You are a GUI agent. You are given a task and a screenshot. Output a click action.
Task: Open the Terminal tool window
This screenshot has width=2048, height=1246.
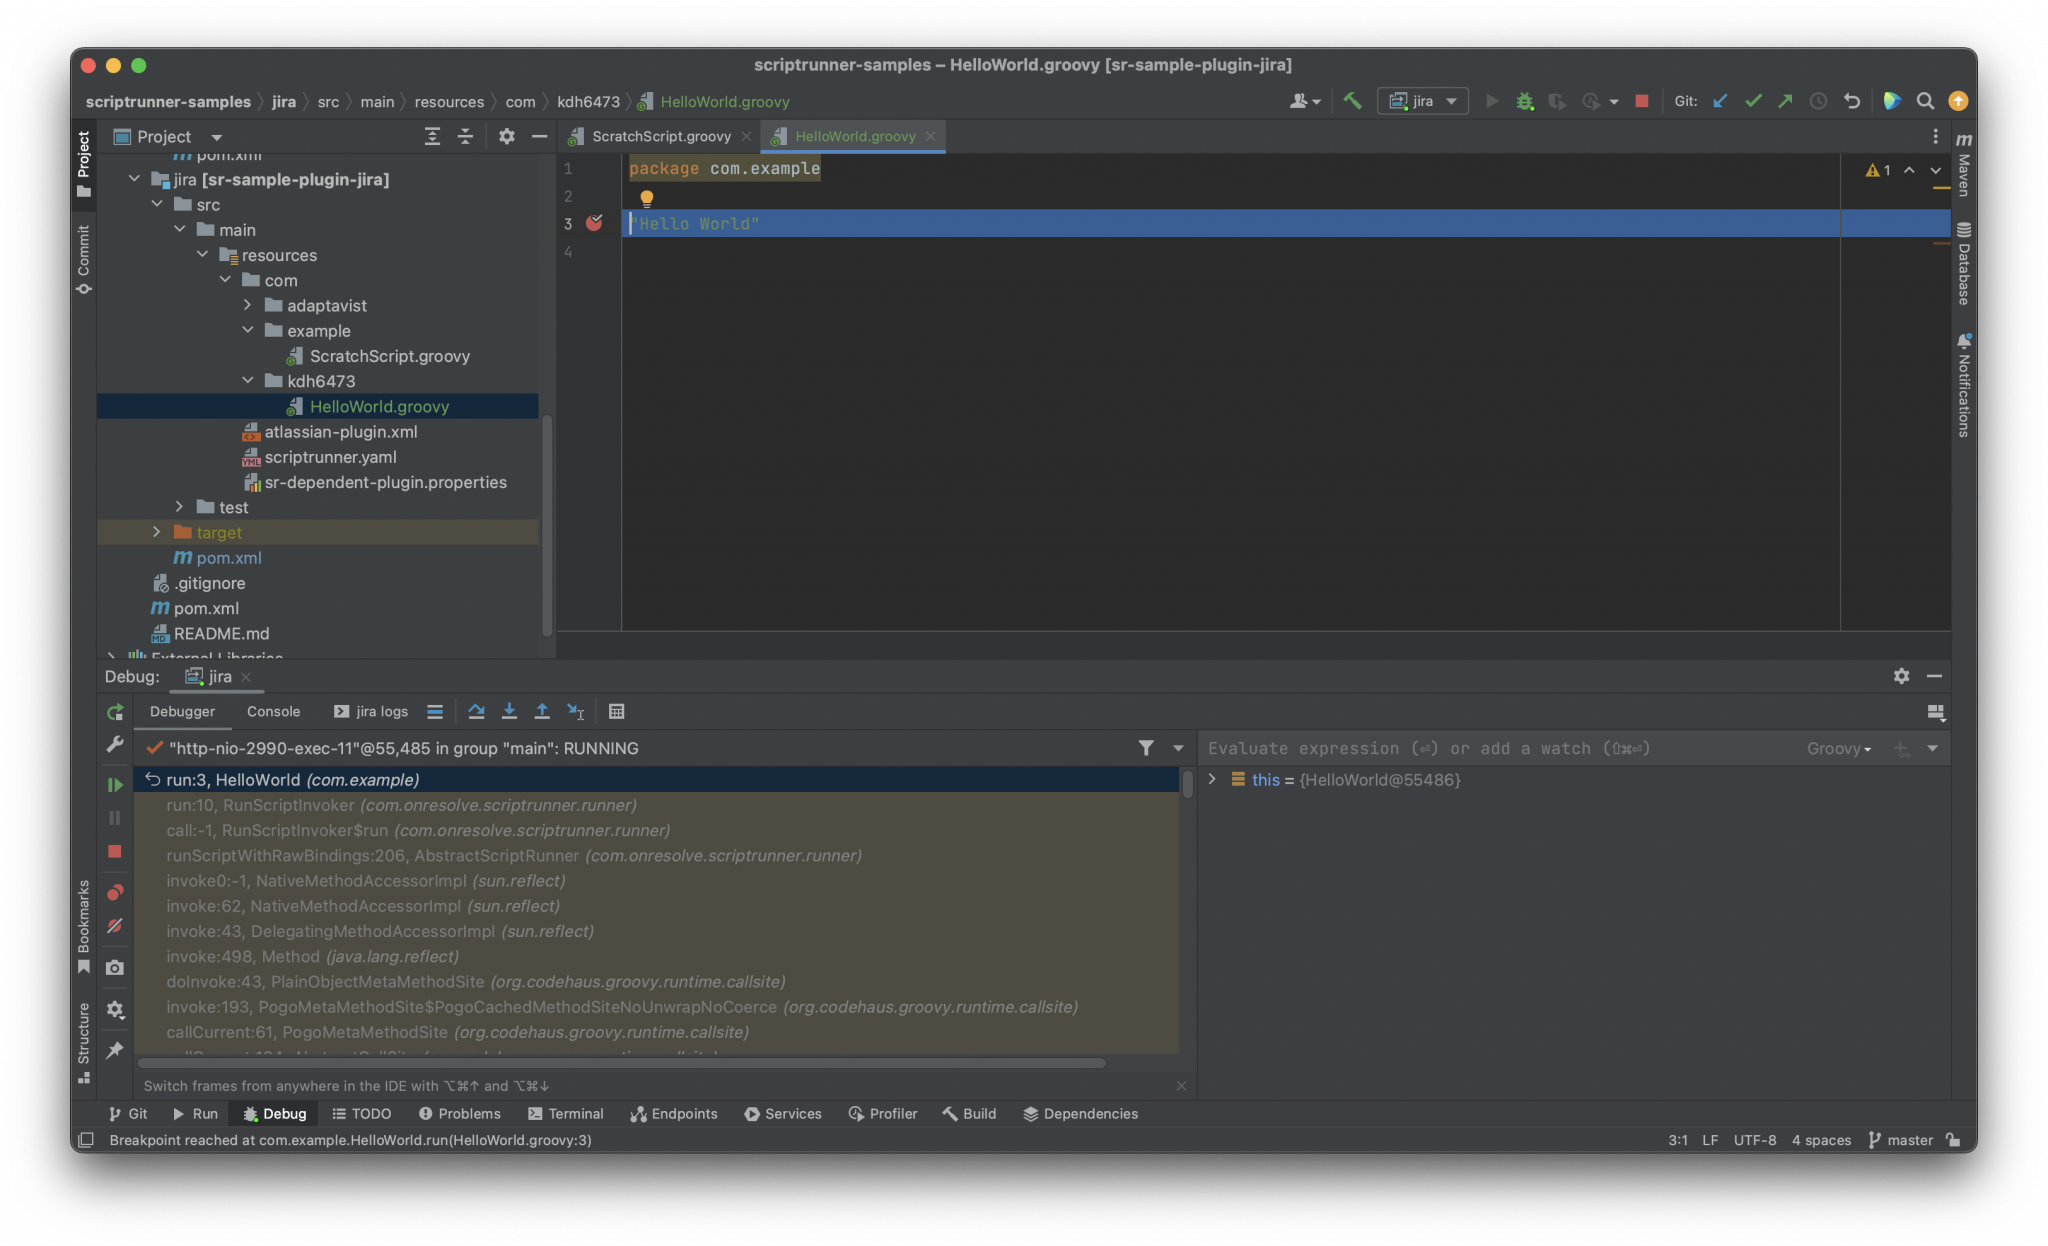click(566, 1113)
